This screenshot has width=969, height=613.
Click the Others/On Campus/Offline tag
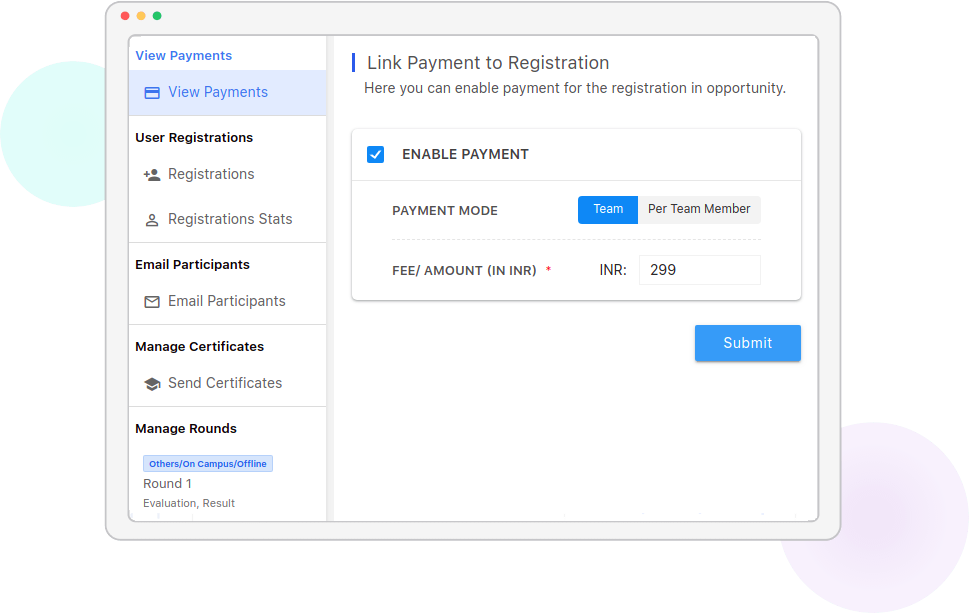[208, 463]
